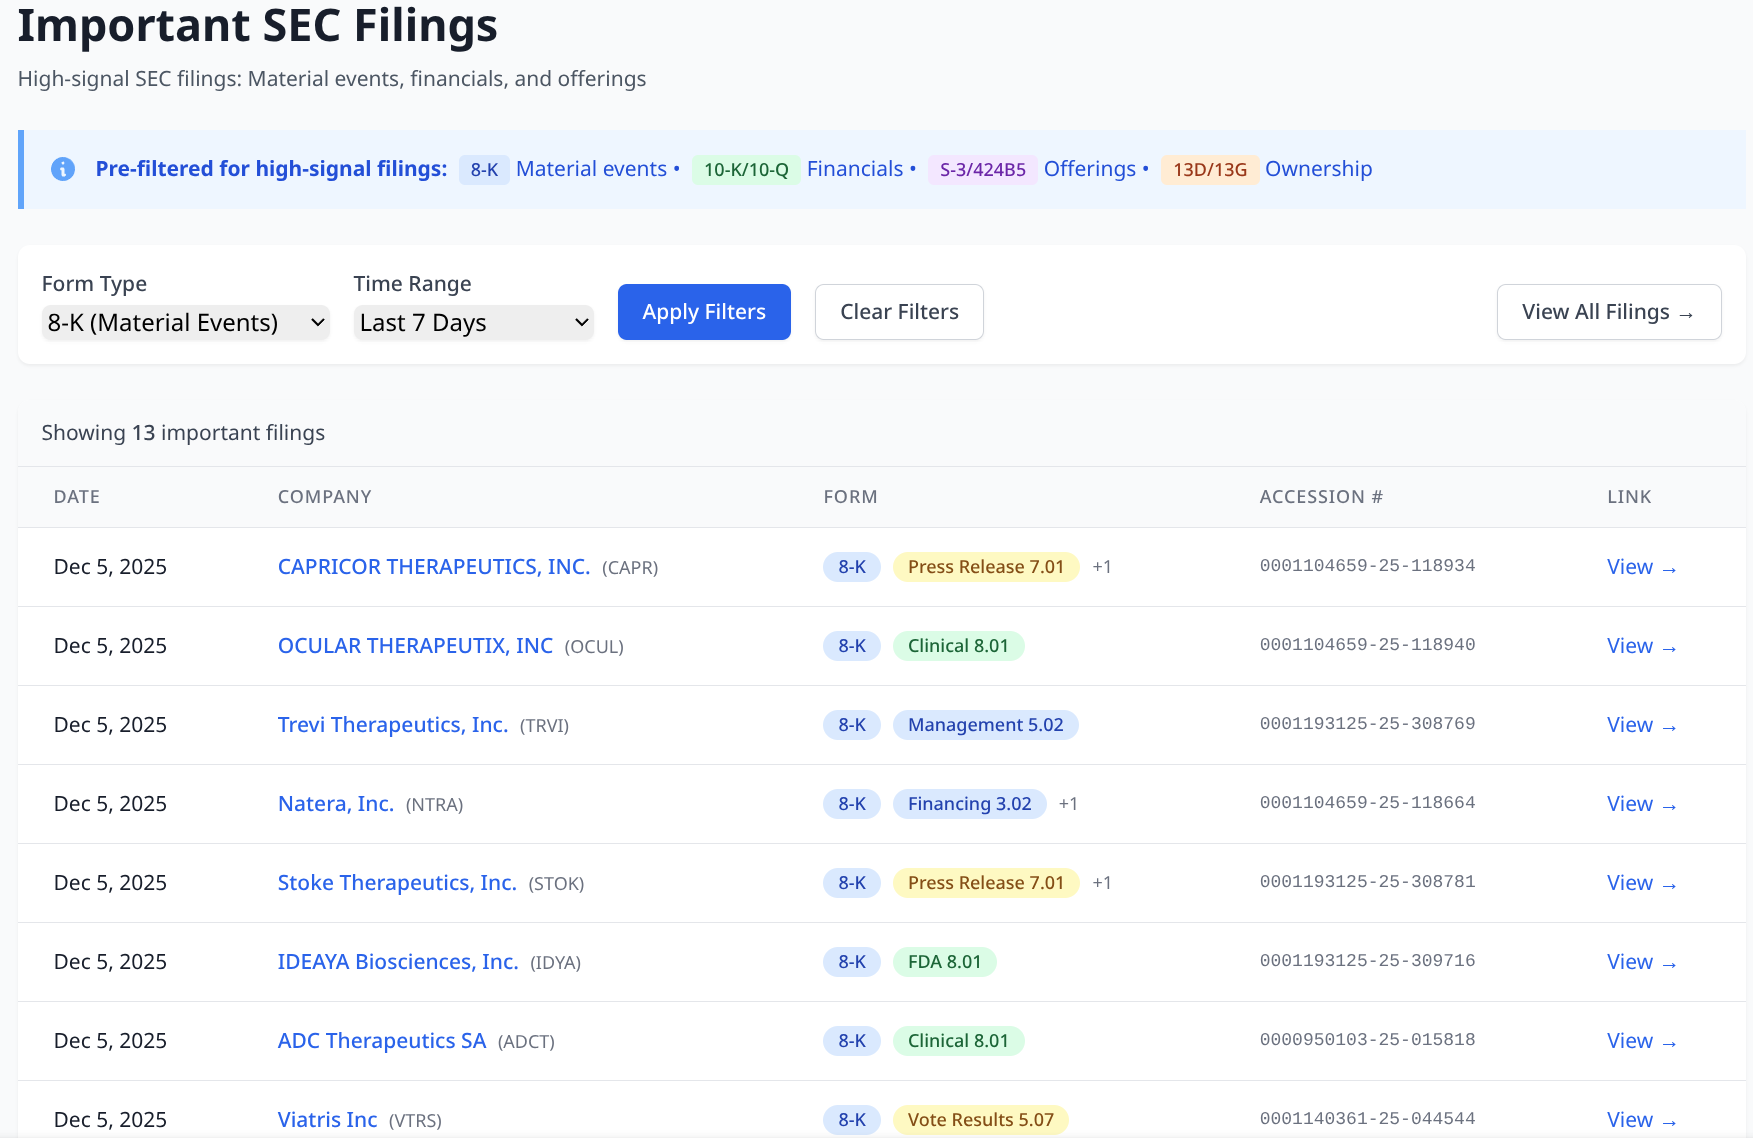Image resolution: width=1753 pixels, height=1138 pixels.
Task: Open CAPRICOR THERAPEUTICS, INC. company page
Action: 433,566
